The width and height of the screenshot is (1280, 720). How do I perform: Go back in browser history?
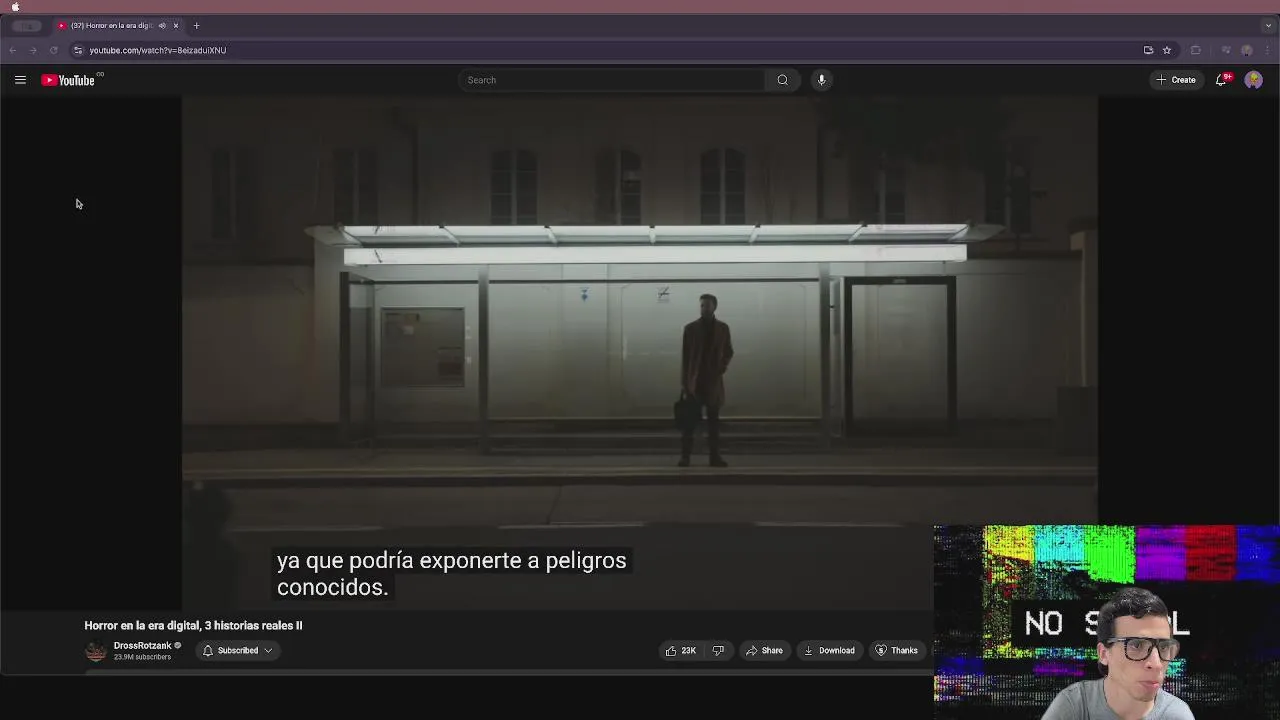click(x=13, y=50)
